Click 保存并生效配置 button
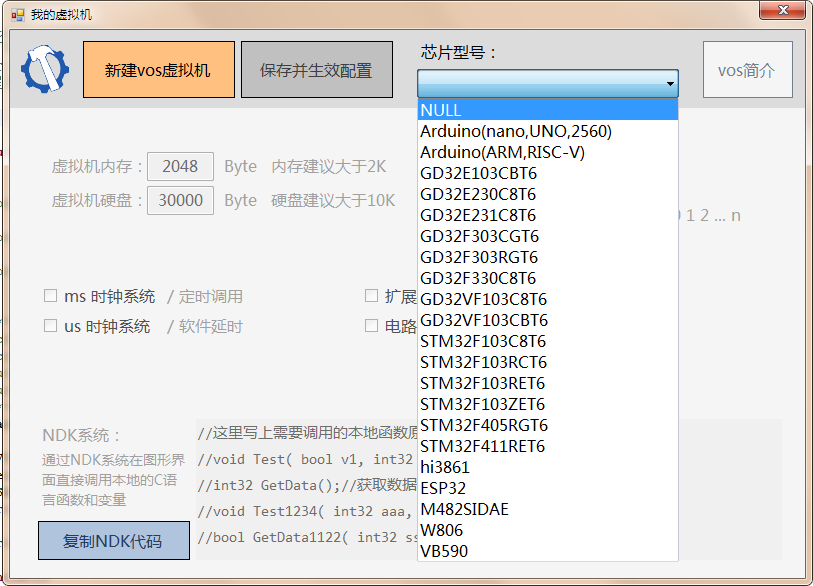The image size is (813, 586). [317, 69]
